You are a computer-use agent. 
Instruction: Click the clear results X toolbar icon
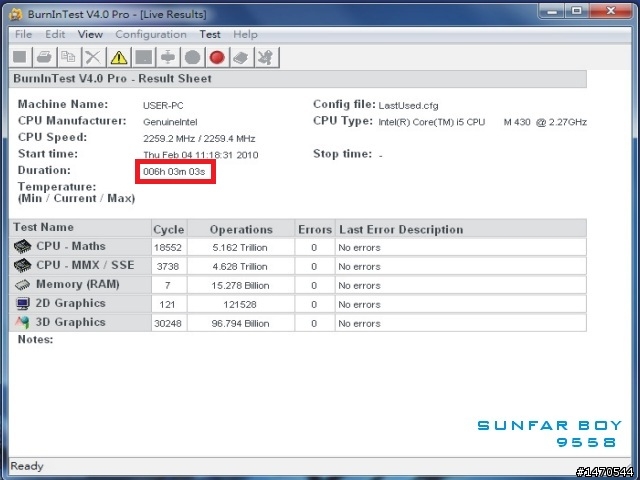pyautogui.click(x=93, y=57)
